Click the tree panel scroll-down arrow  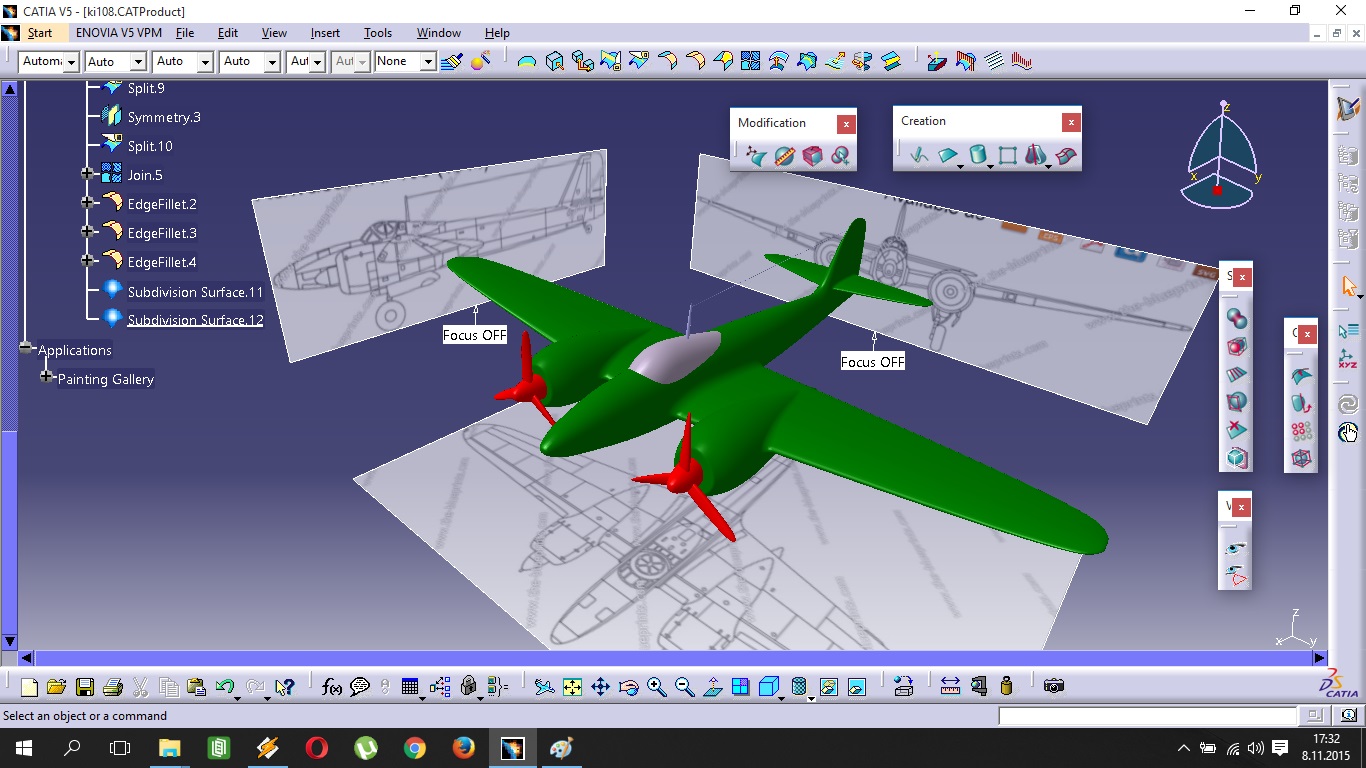[10, 641]
